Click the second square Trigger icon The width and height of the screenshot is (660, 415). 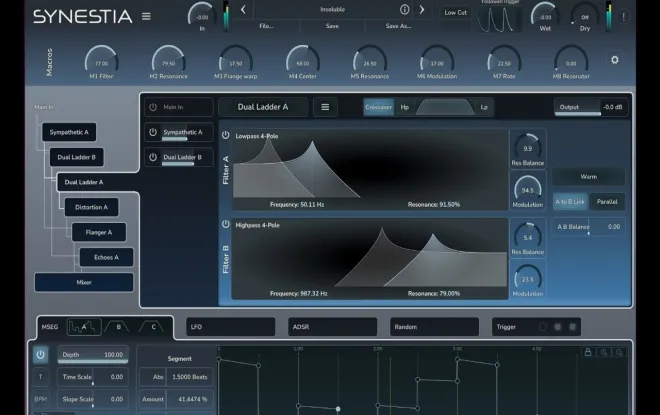[x=572, y=327]
